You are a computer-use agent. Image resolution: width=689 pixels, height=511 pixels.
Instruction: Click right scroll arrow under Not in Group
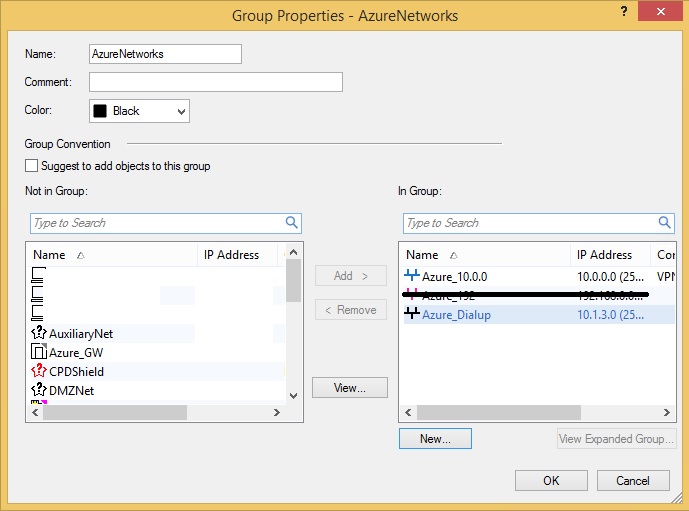point(277,413)
